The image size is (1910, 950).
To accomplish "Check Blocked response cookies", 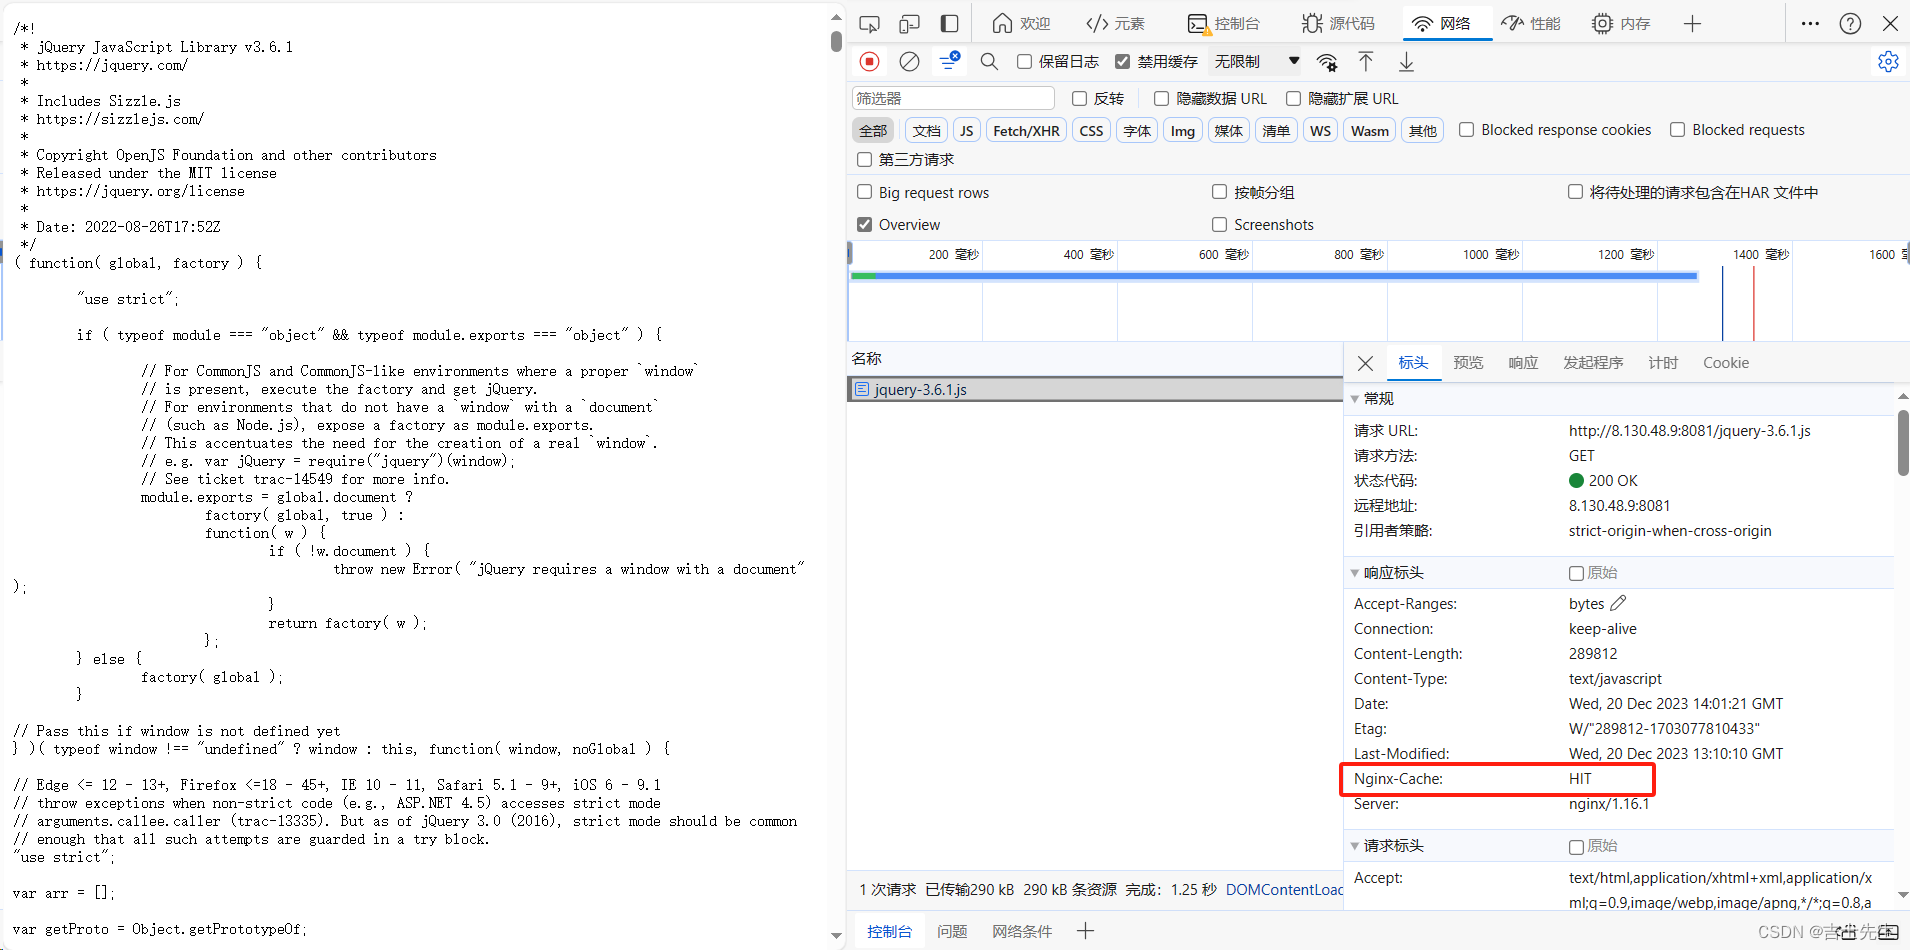I will [x=1466, y=130].
